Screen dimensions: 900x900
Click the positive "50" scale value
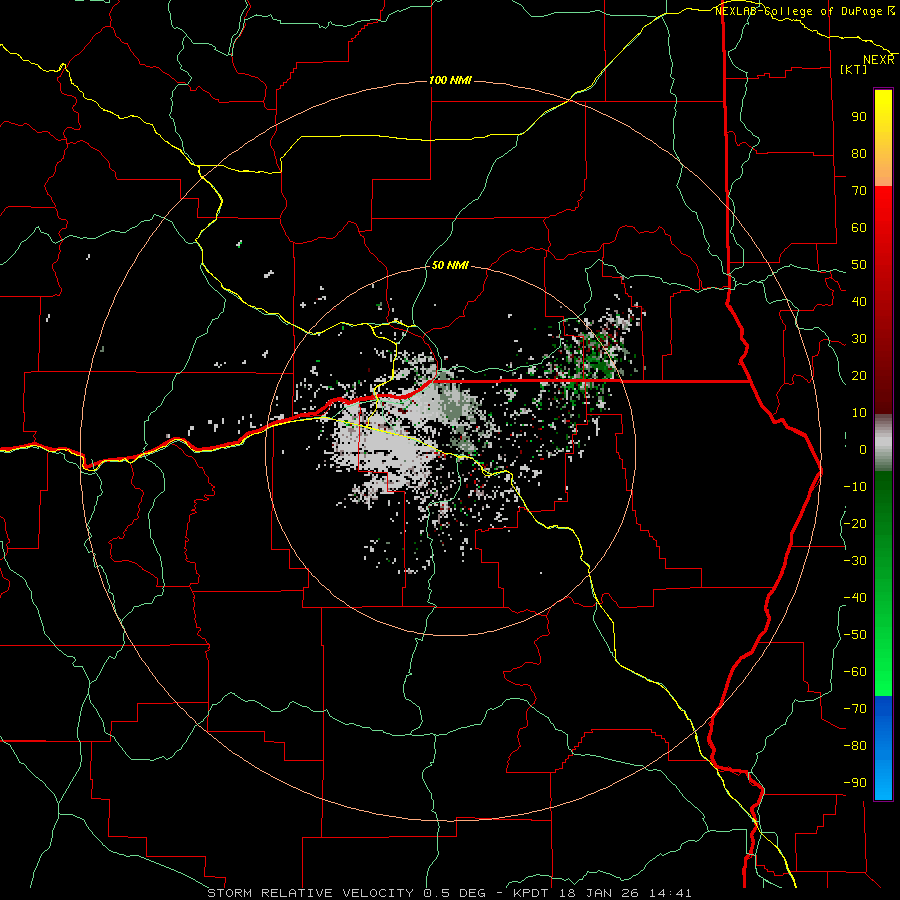coord(859,265)
